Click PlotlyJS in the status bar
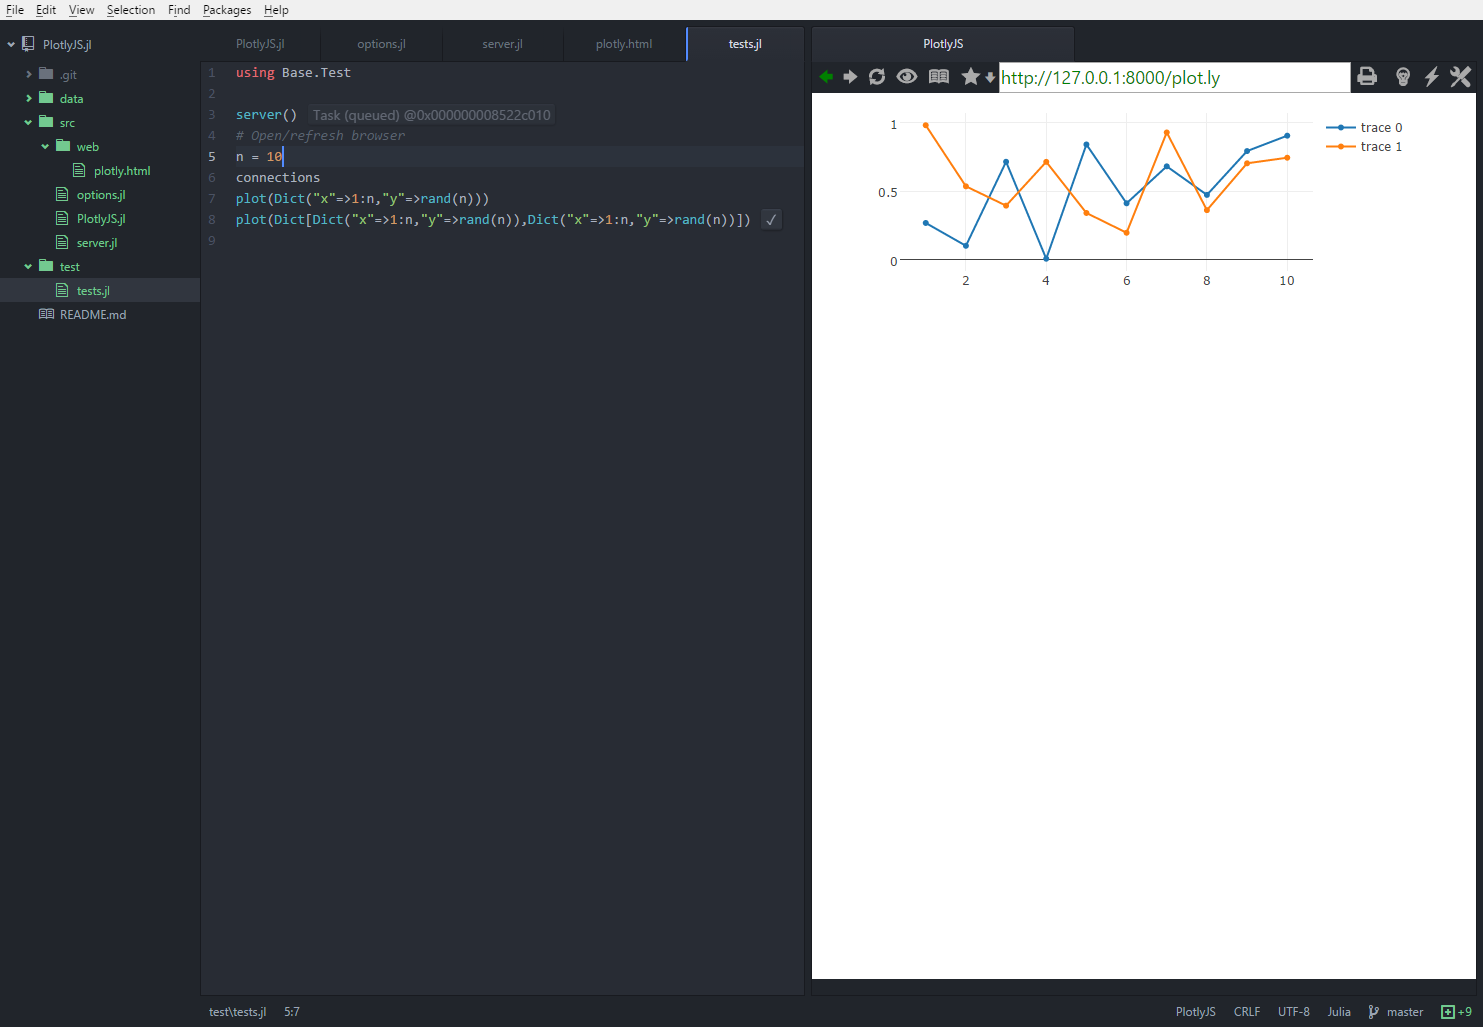Viewport: 1483px width, 1027px height. (x=1195, y=1012)
